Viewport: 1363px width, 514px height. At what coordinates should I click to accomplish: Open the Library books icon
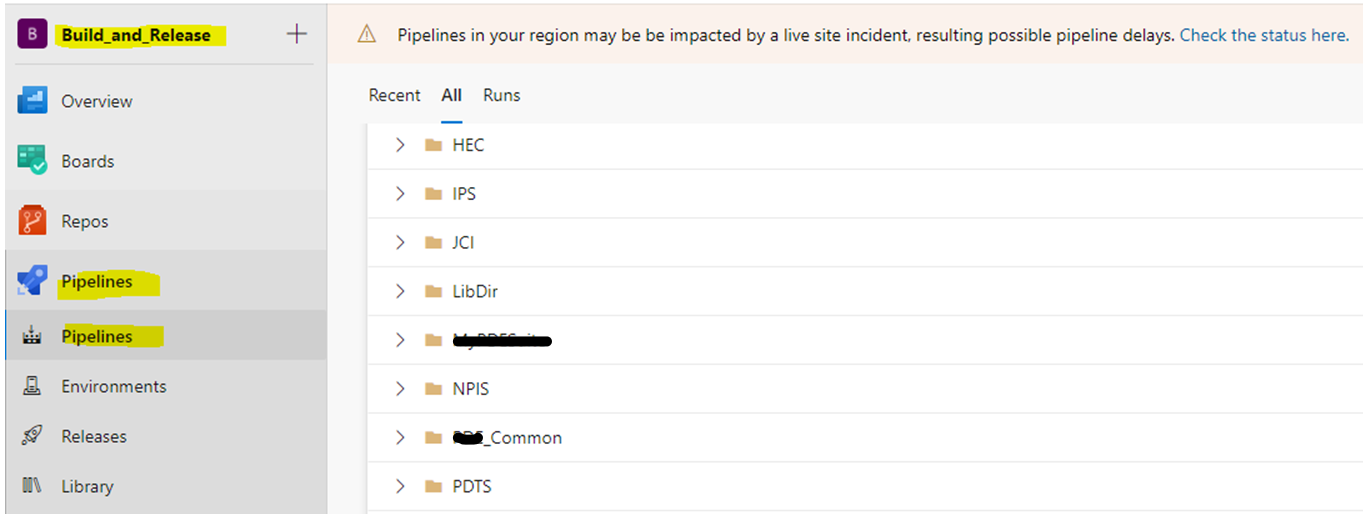[x=32, y=486]
